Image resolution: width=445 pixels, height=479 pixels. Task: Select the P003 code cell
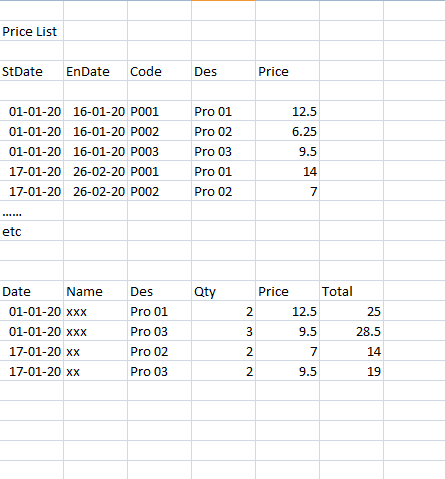coord(159,151)
